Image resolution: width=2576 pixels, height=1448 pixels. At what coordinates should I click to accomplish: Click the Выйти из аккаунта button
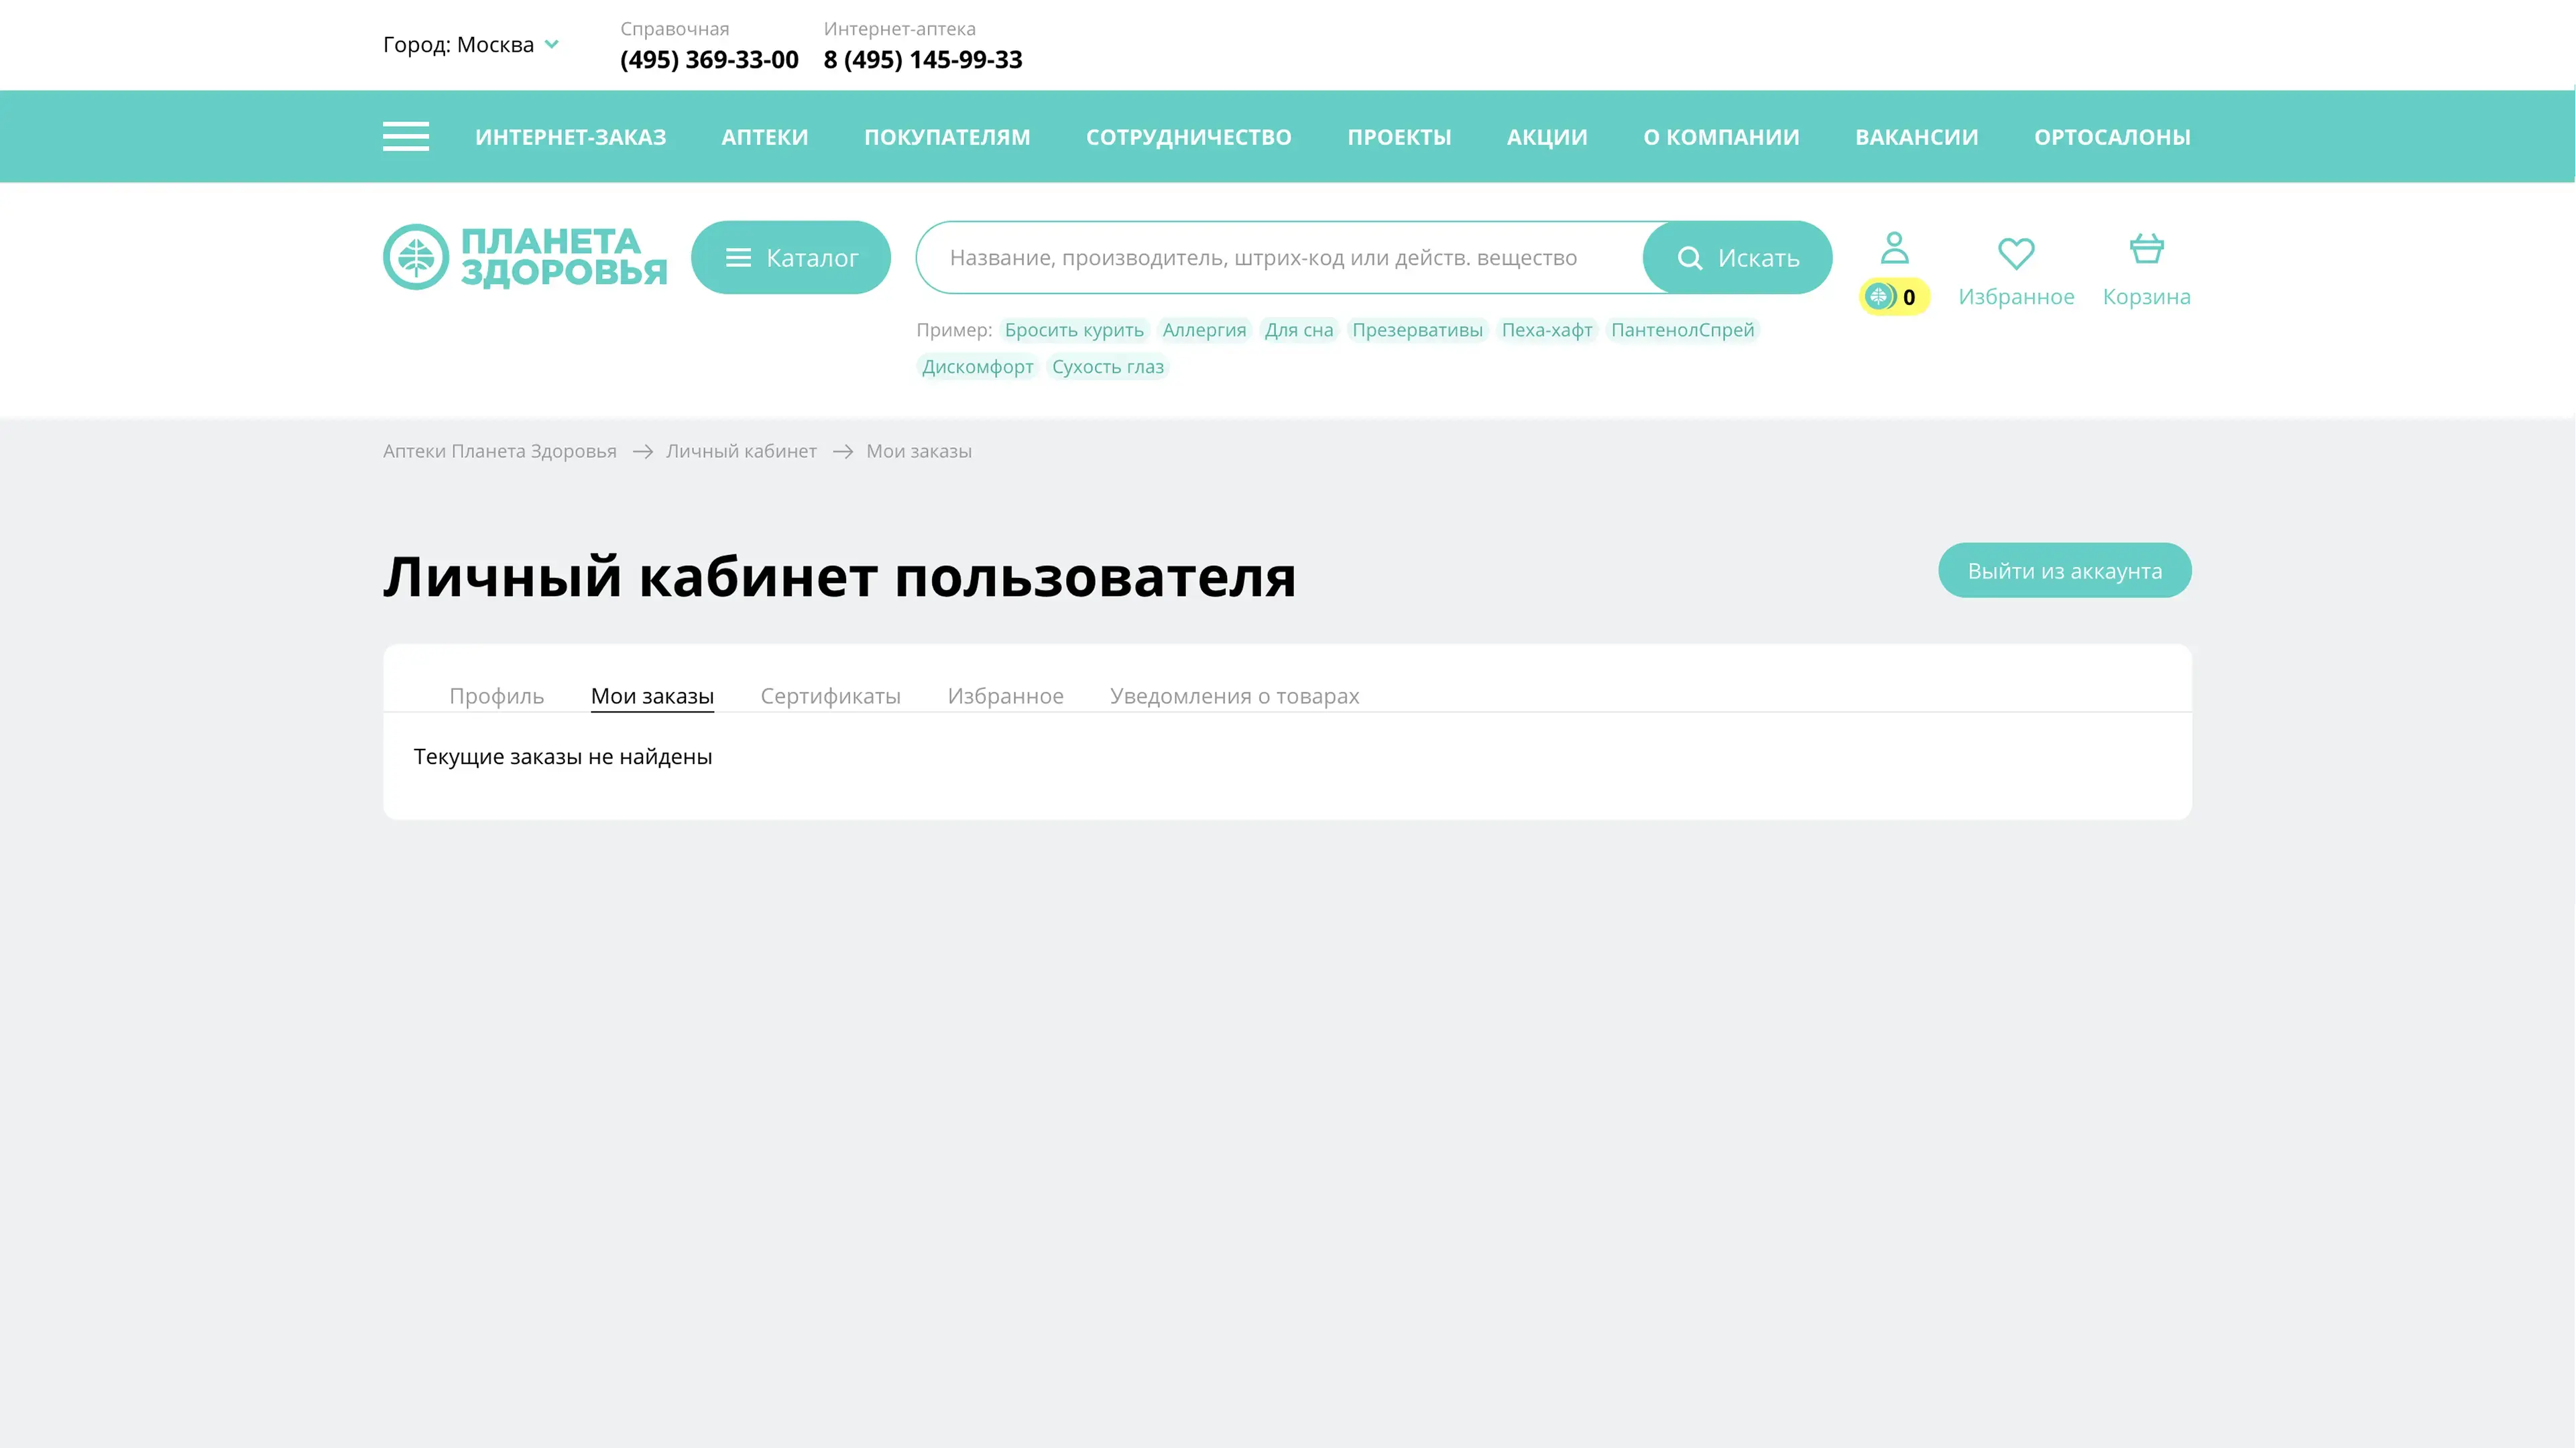[2064, 571]
